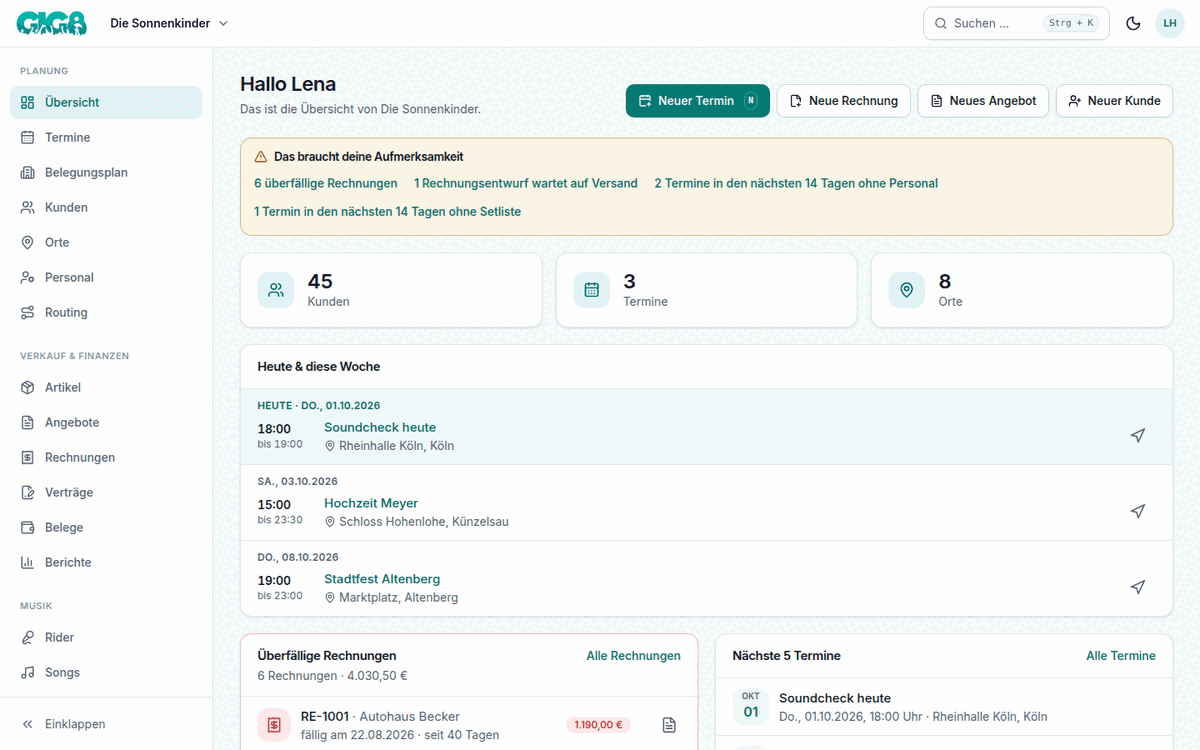The width and height of the screenshot is (1200, 750).
Task: Open the LH user avatar menu
Action: (x=1170, y=23)
